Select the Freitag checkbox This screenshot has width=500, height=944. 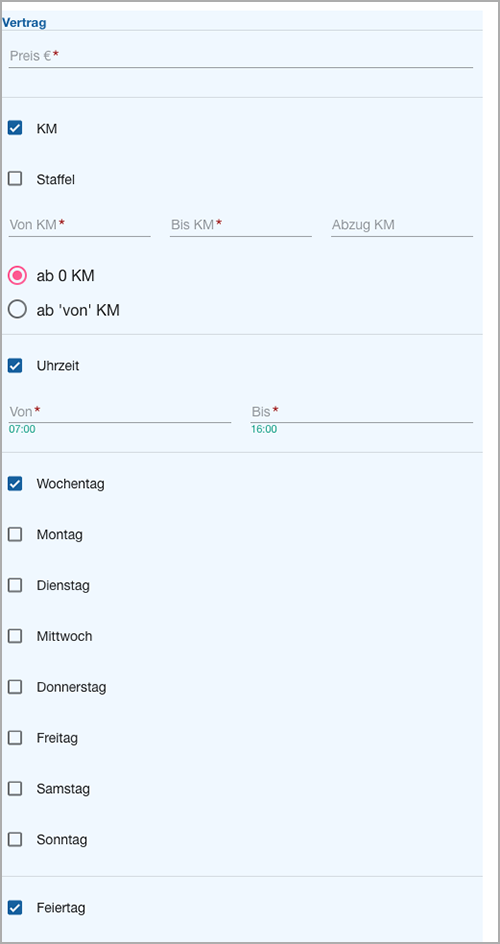coord(15,738)
